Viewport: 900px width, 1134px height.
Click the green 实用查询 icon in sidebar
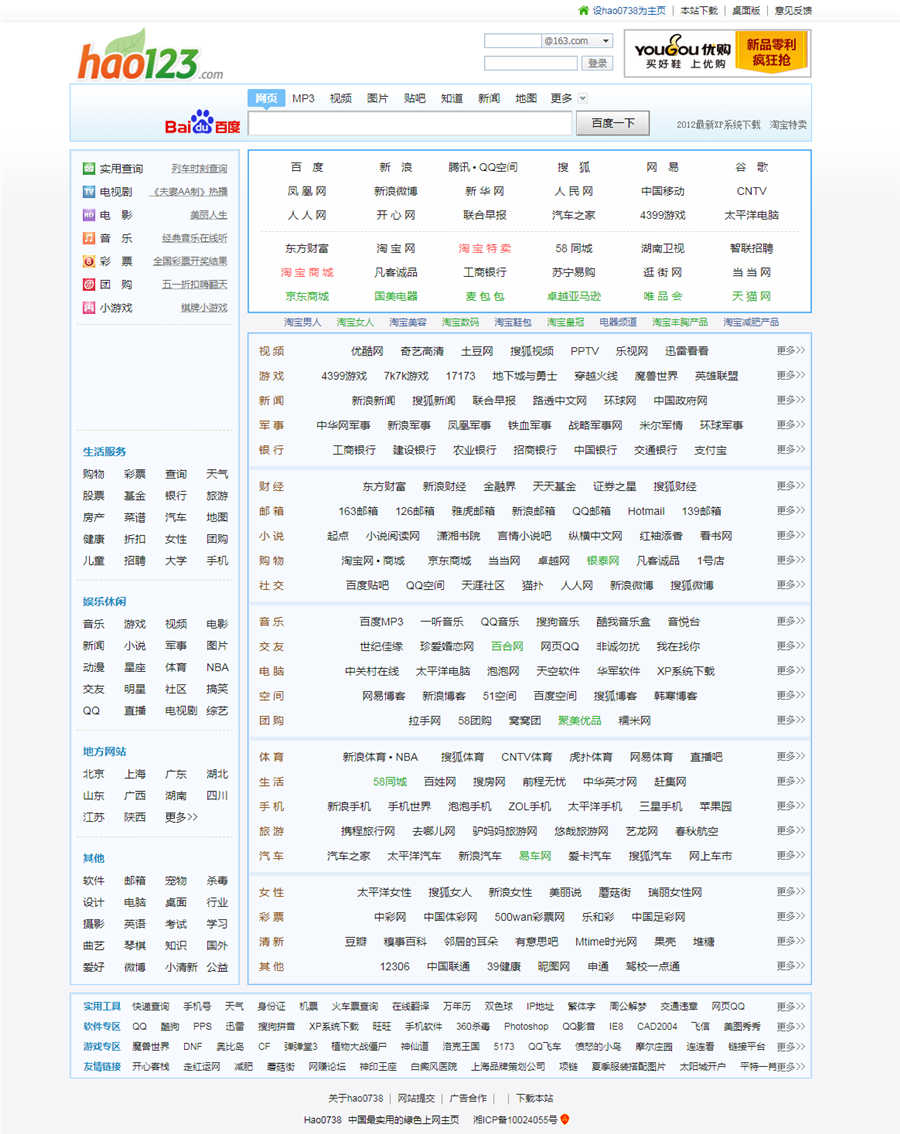point(89,168)
